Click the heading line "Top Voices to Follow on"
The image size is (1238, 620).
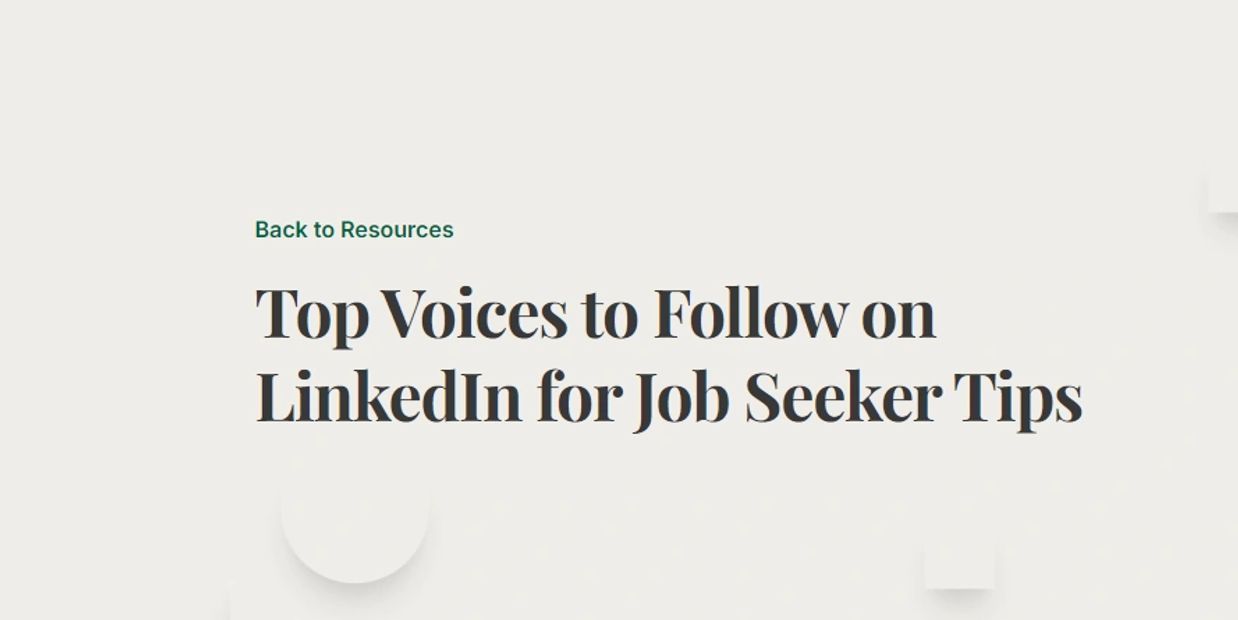[x=596, y=313]
